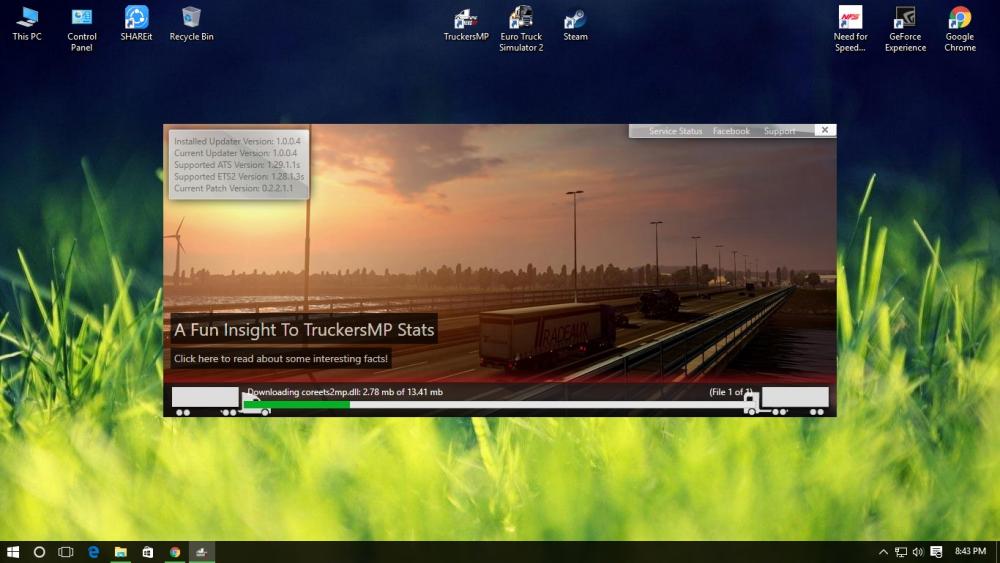Open the volume control in the system tray

[917, 552]
